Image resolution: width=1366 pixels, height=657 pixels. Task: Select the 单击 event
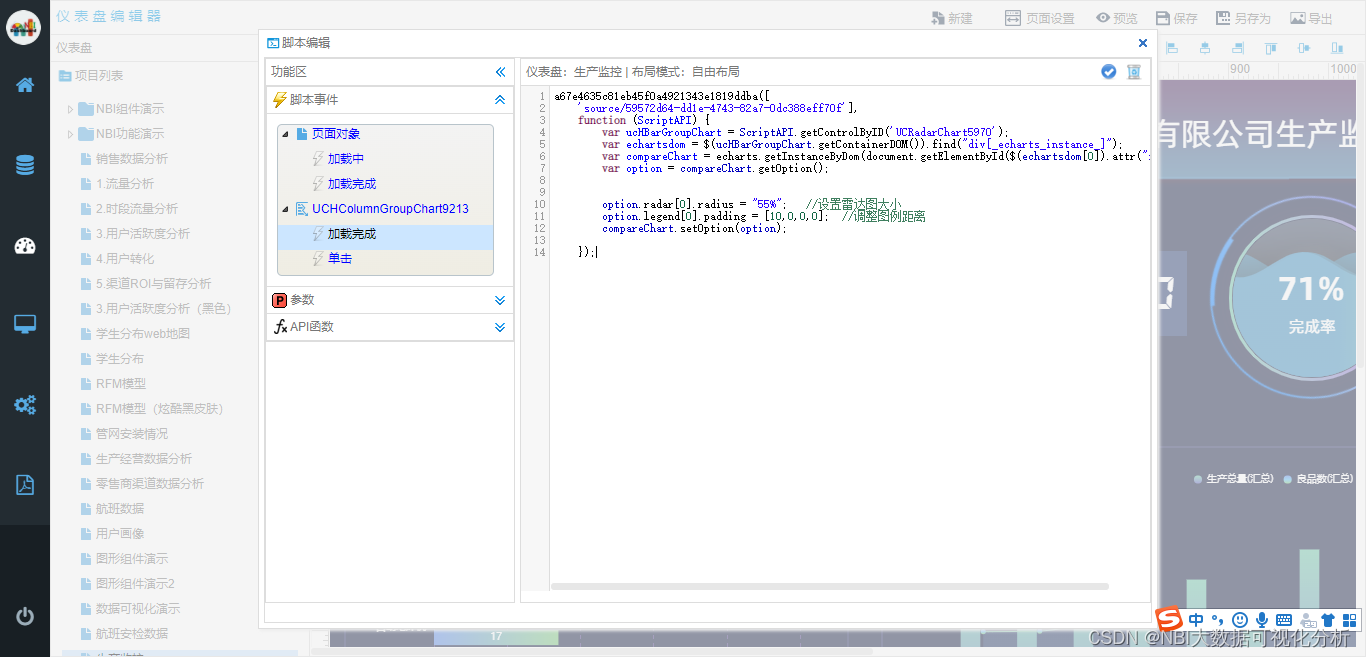tap(340, 259)
